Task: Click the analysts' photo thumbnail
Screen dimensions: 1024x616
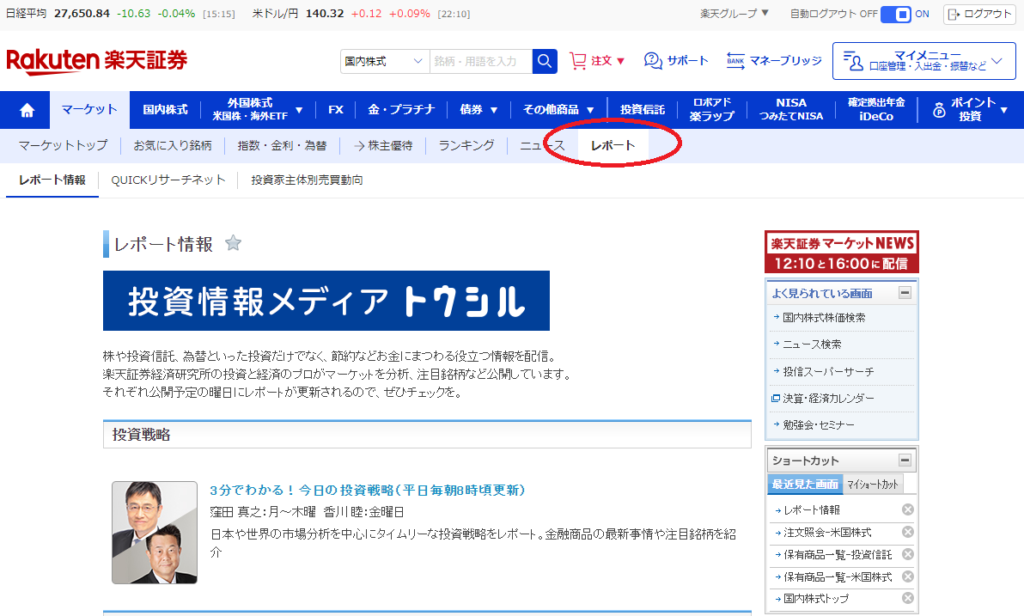Action: (154, 533)
